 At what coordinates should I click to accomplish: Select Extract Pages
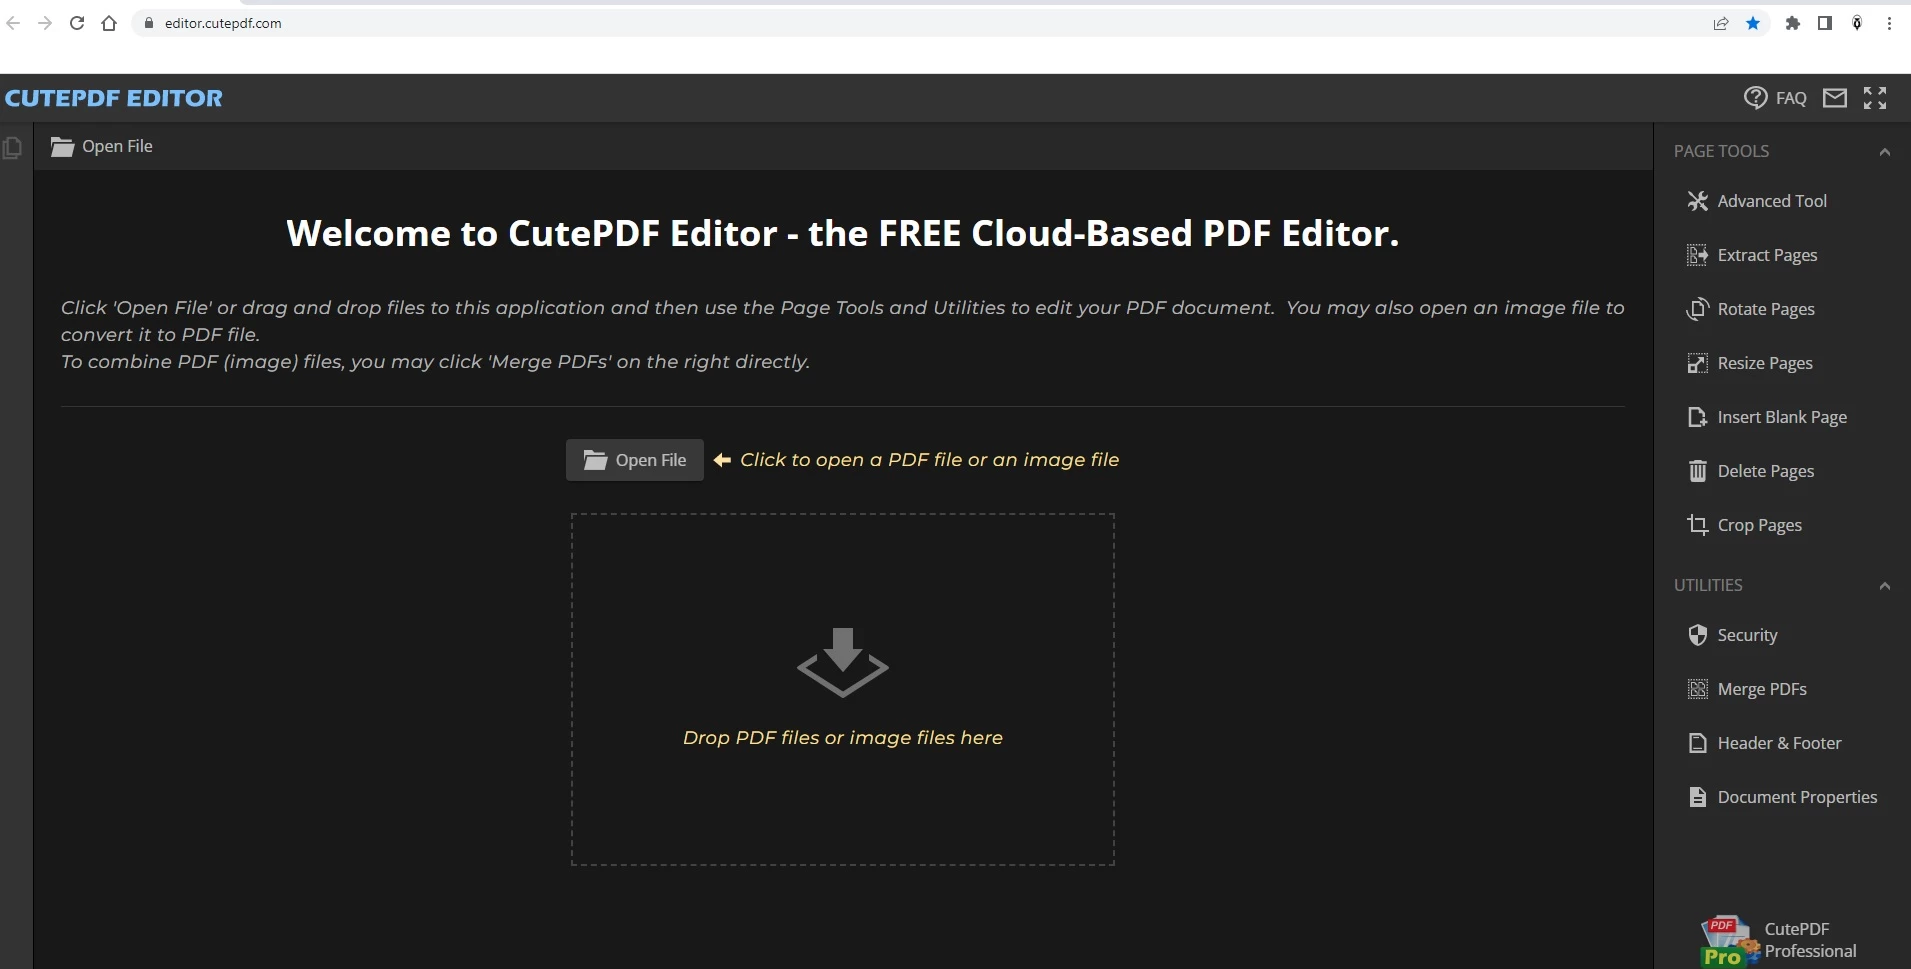pos(1752,255)
